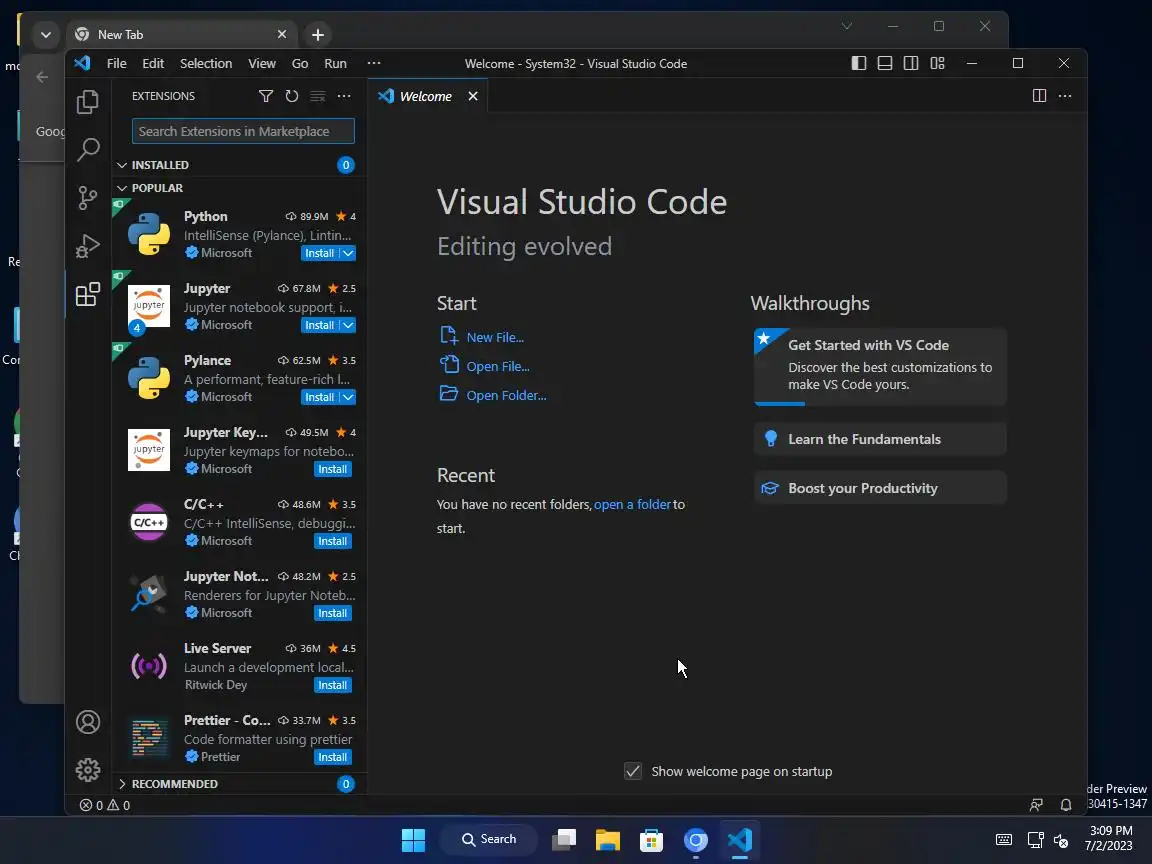Install the C/C++ extension

[x=333, y=541]
